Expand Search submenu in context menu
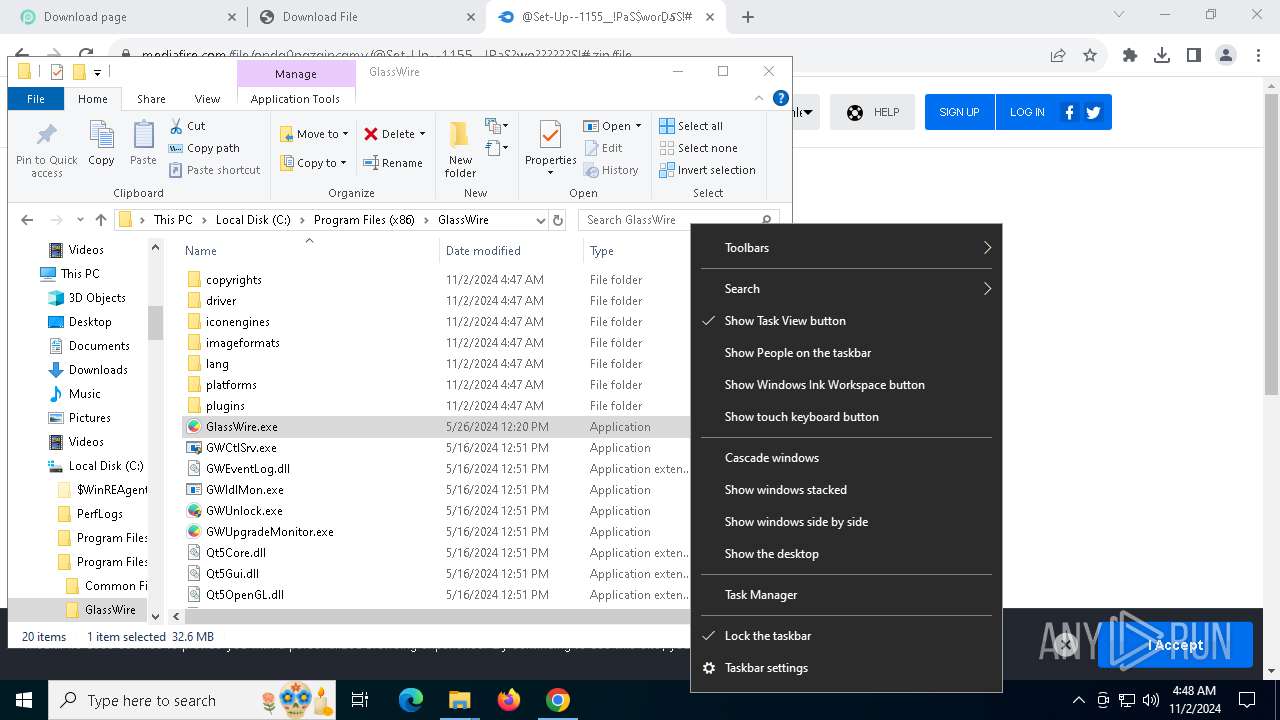The height and width of the screenshot is (720, 1280). click(846, 289)
